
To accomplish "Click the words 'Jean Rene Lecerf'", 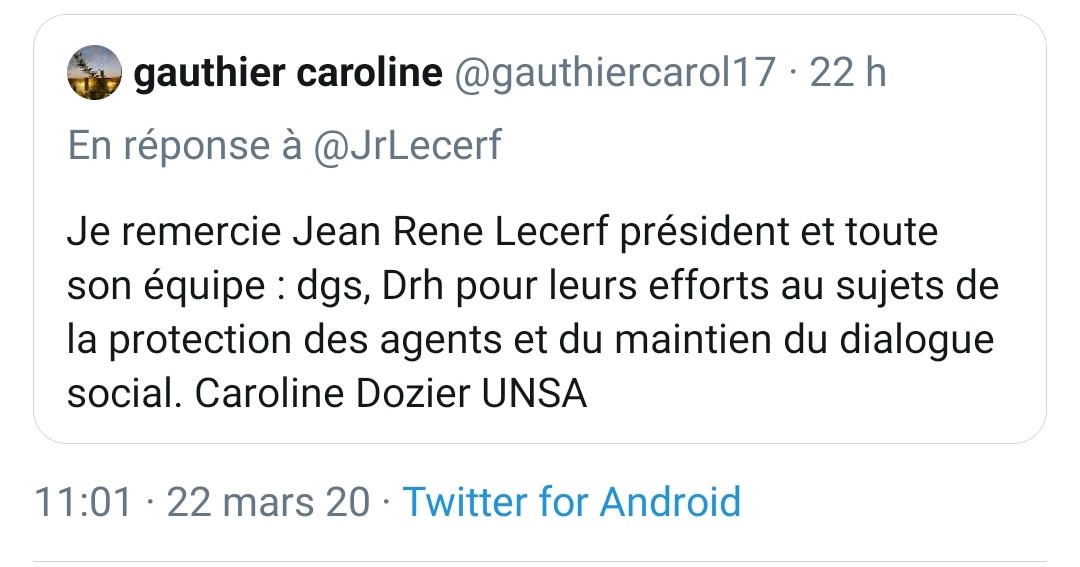I will (451, 231).
